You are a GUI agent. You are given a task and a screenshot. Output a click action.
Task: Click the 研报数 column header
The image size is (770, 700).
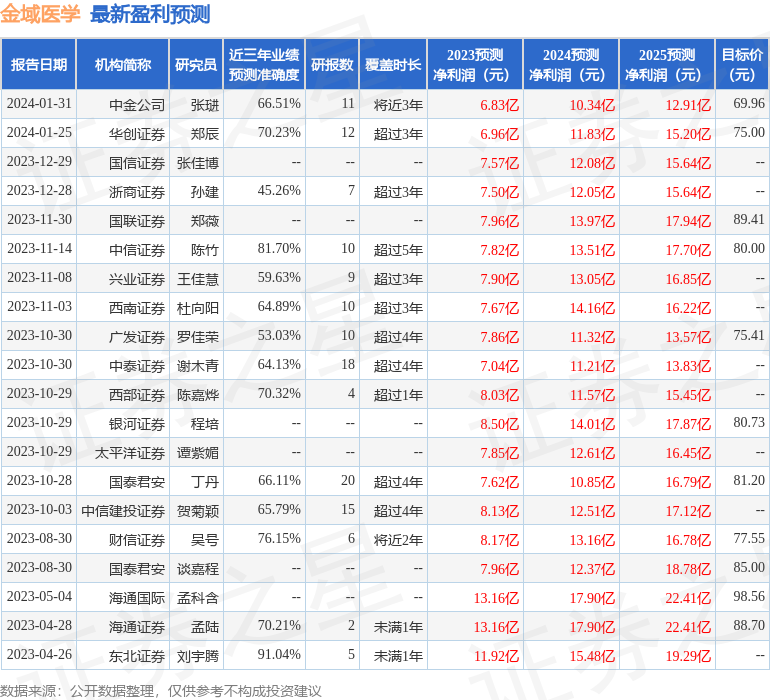[x=332, y=64]
